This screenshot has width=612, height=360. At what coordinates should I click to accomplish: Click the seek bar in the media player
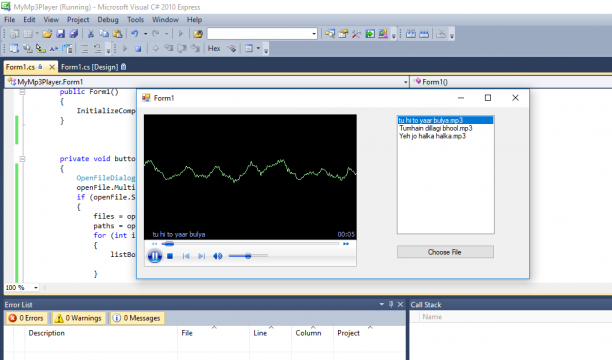[x=251, y=244]
